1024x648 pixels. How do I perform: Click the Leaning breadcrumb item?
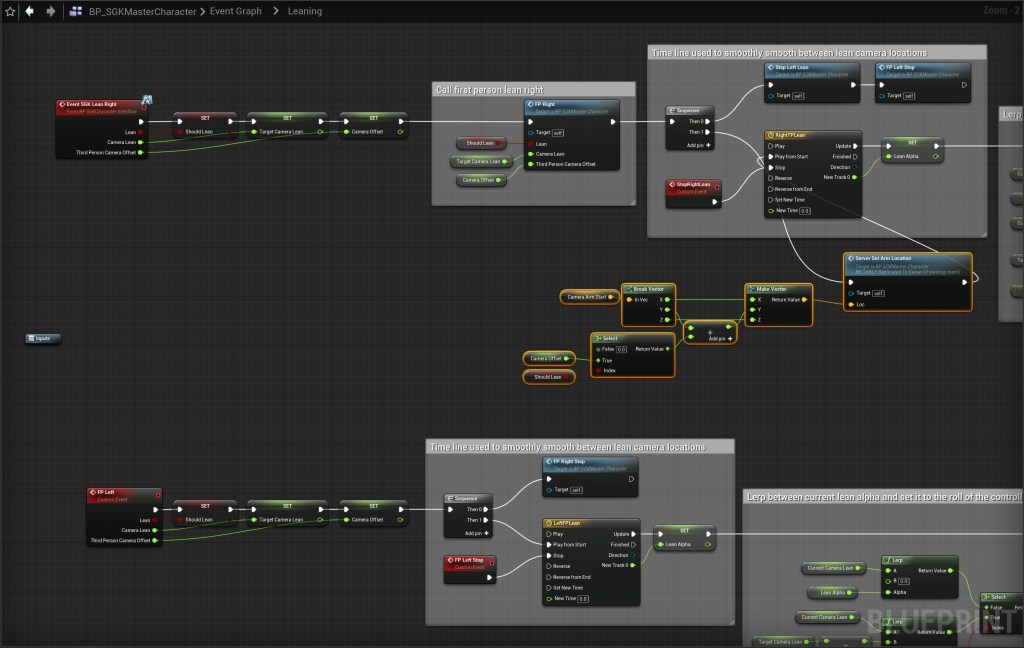tap(305, 11)
